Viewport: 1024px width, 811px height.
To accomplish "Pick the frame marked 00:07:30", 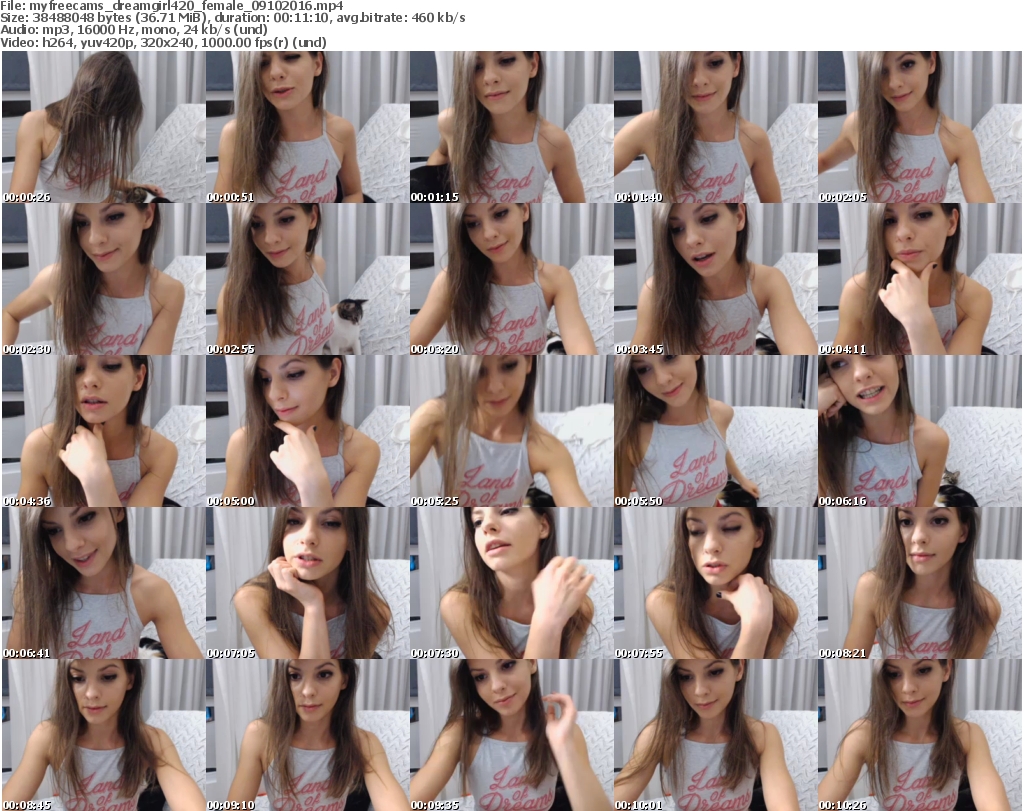I will click(511, 583).
